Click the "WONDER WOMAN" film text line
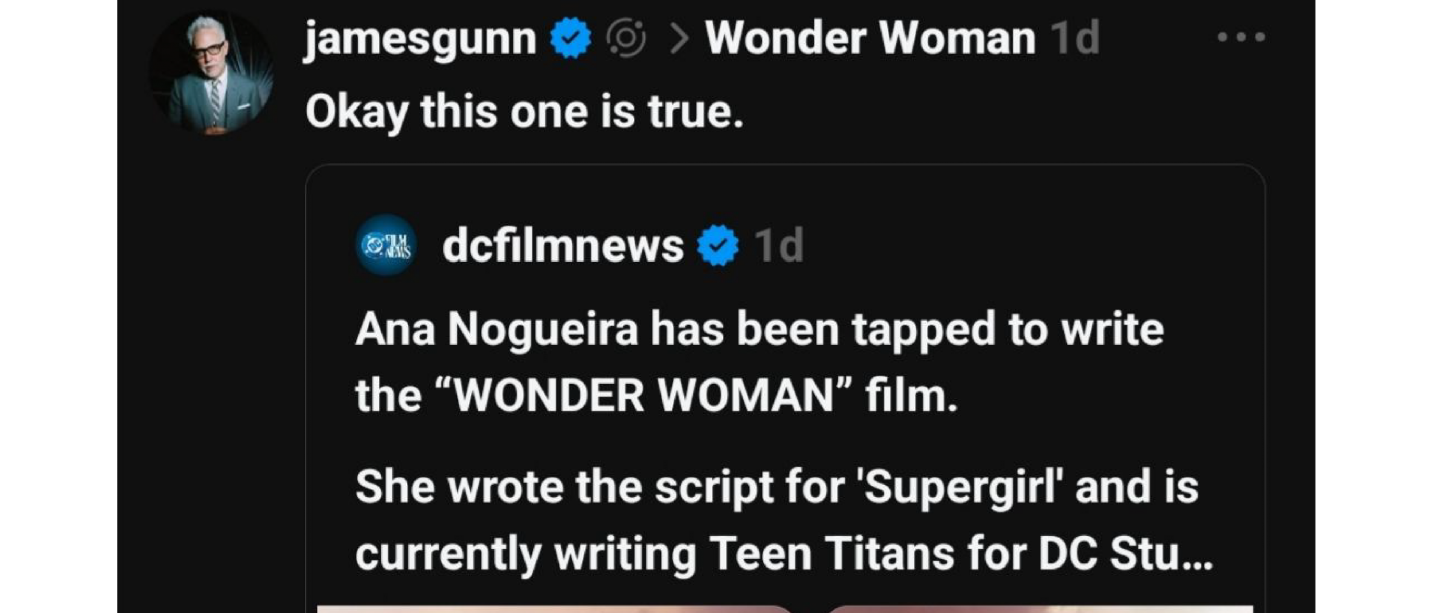The height and width of the screenshot is (613, 1440). [656, 396]
